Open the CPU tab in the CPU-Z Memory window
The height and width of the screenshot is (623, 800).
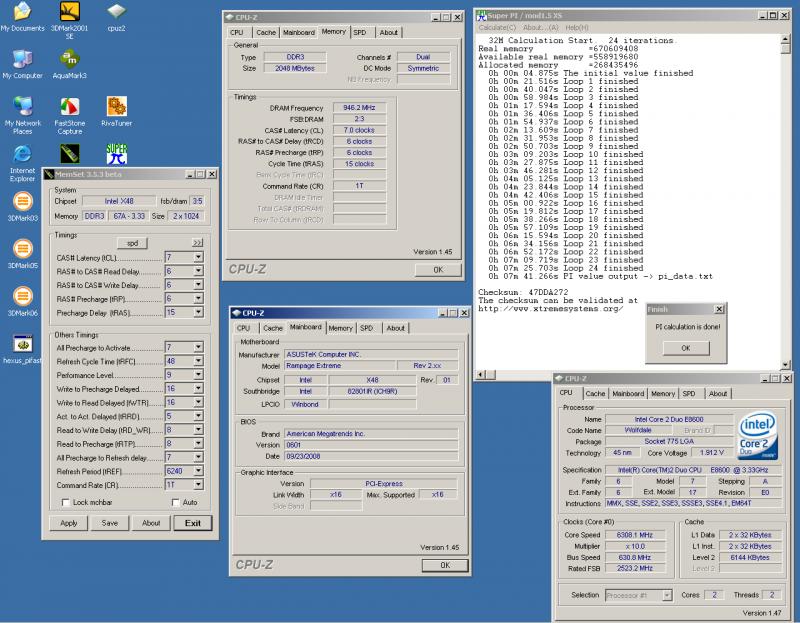[x=237, y=32]
